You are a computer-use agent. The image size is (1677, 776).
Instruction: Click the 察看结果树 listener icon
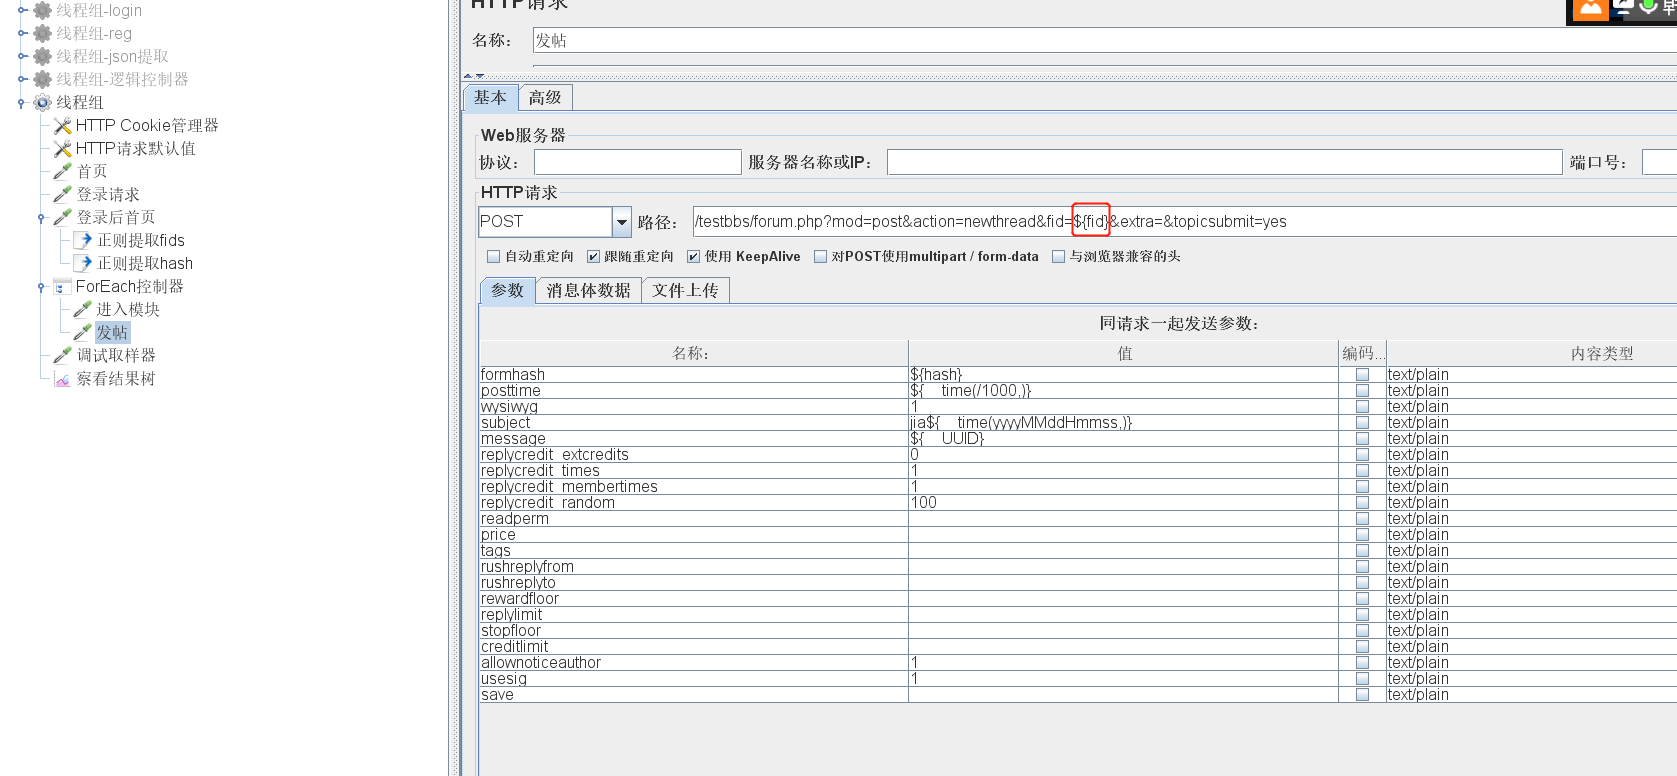click(x=62, y=379)
